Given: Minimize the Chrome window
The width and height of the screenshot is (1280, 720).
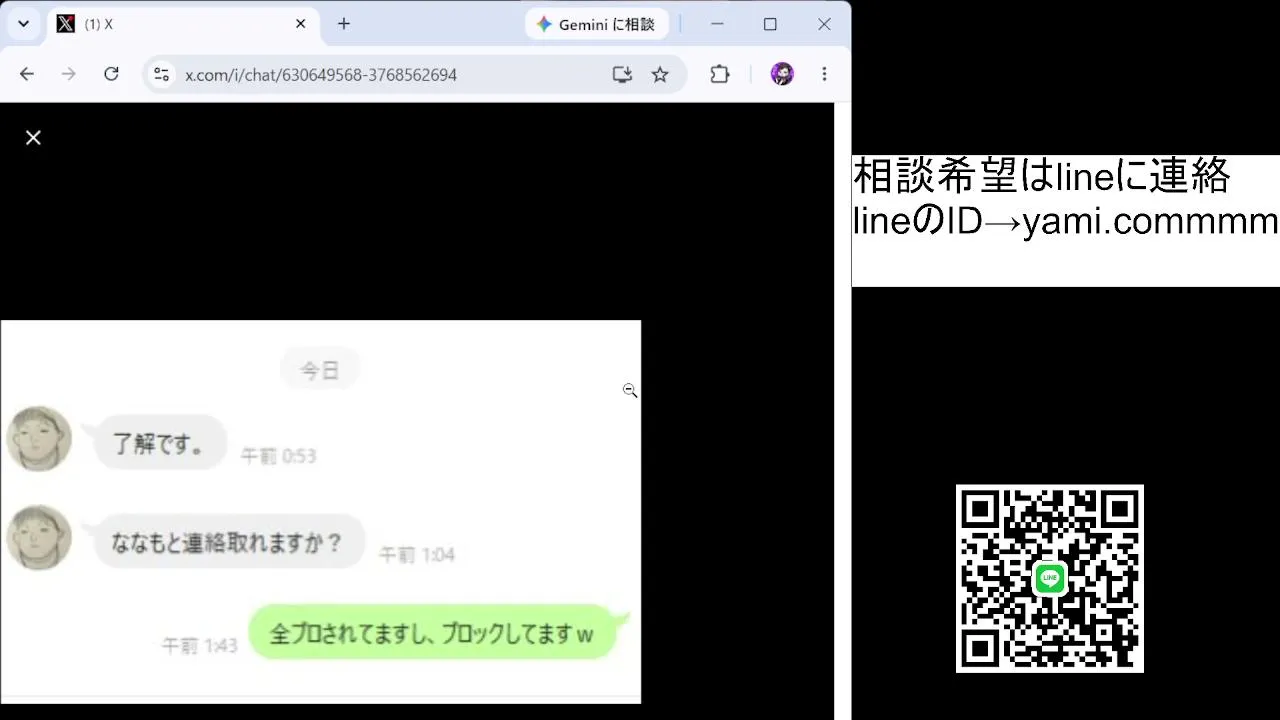Looking at the screenshot, I should click(x=717, y=24).
